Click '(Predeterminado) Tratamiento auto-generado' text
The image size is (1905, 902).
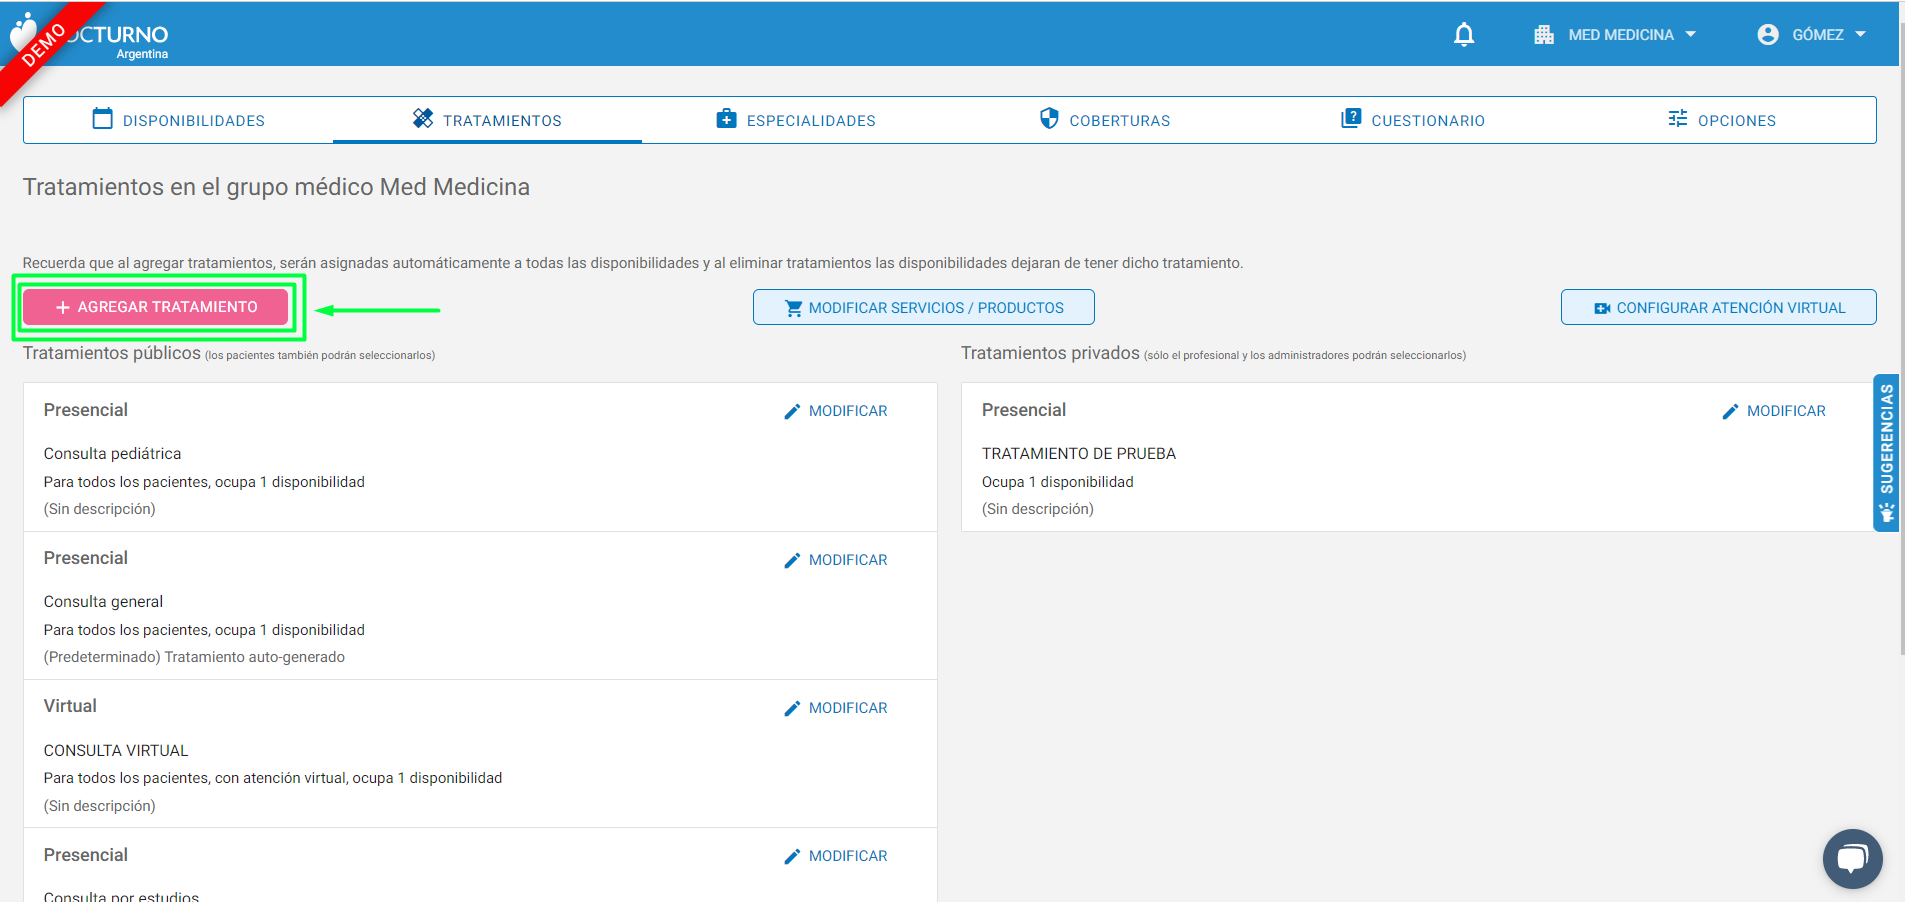194,657
